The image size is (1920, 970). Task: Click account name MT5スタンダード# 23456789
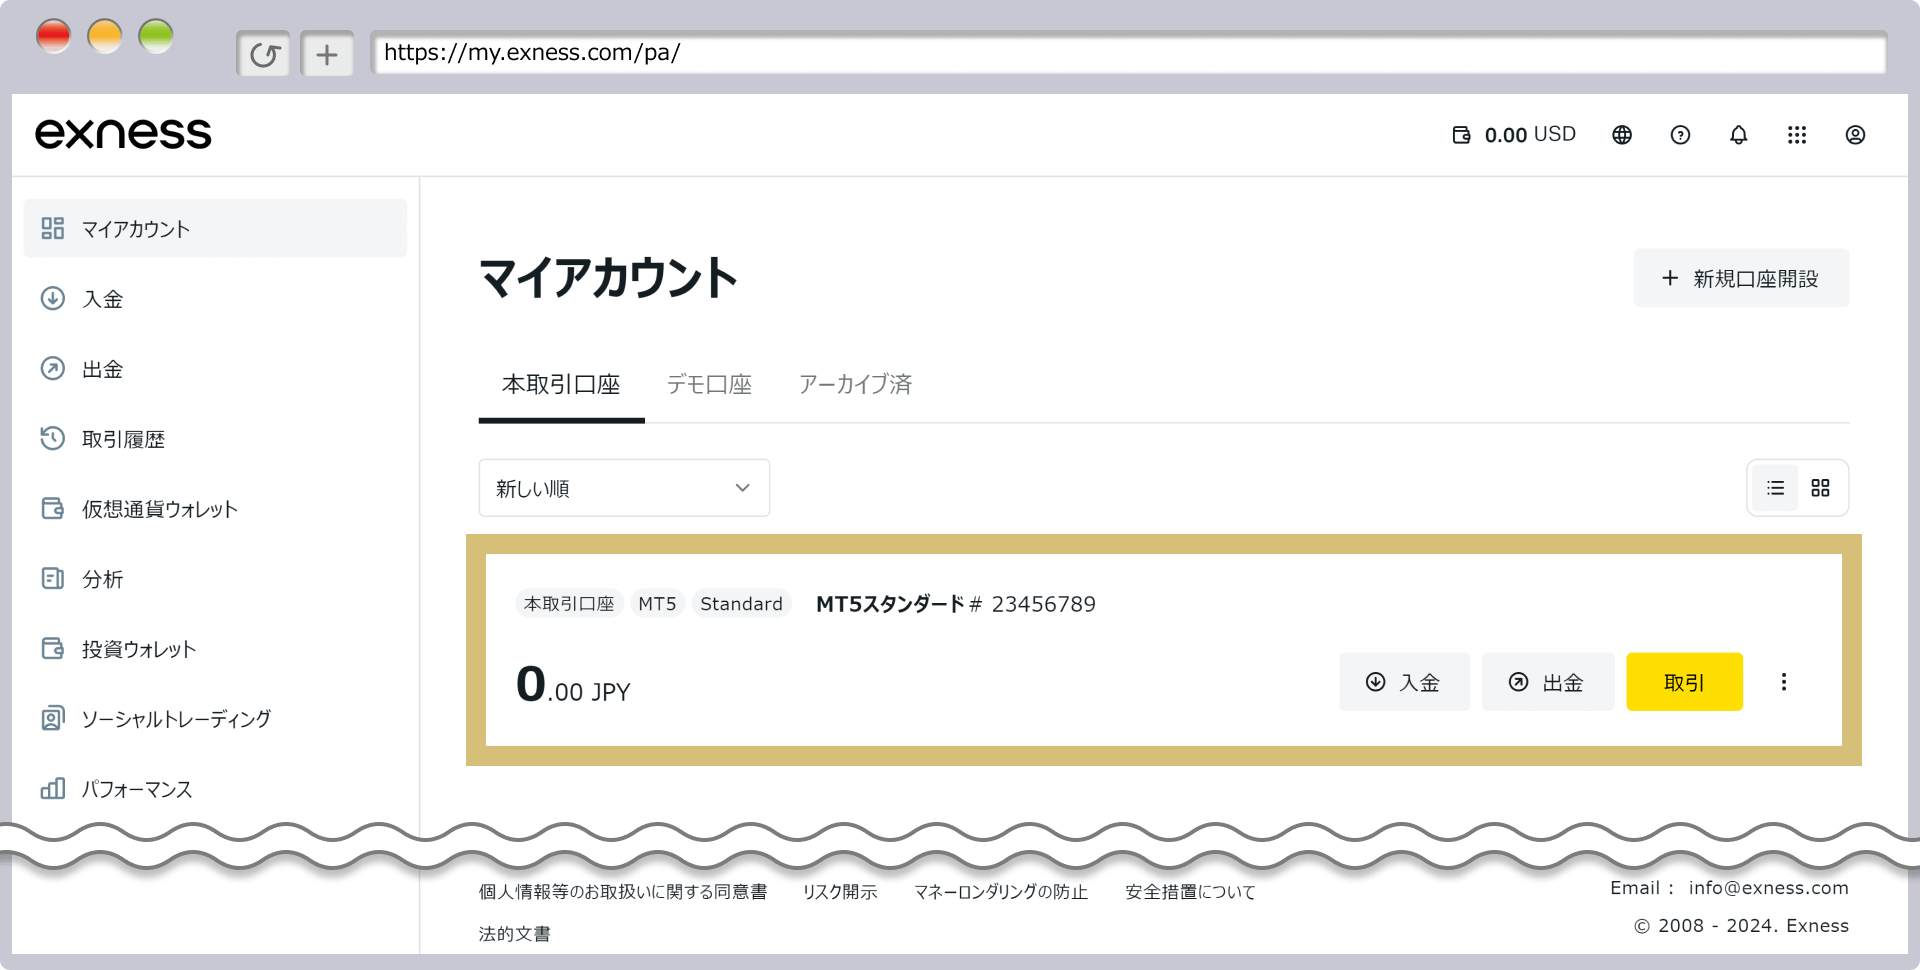click(956, 604)
